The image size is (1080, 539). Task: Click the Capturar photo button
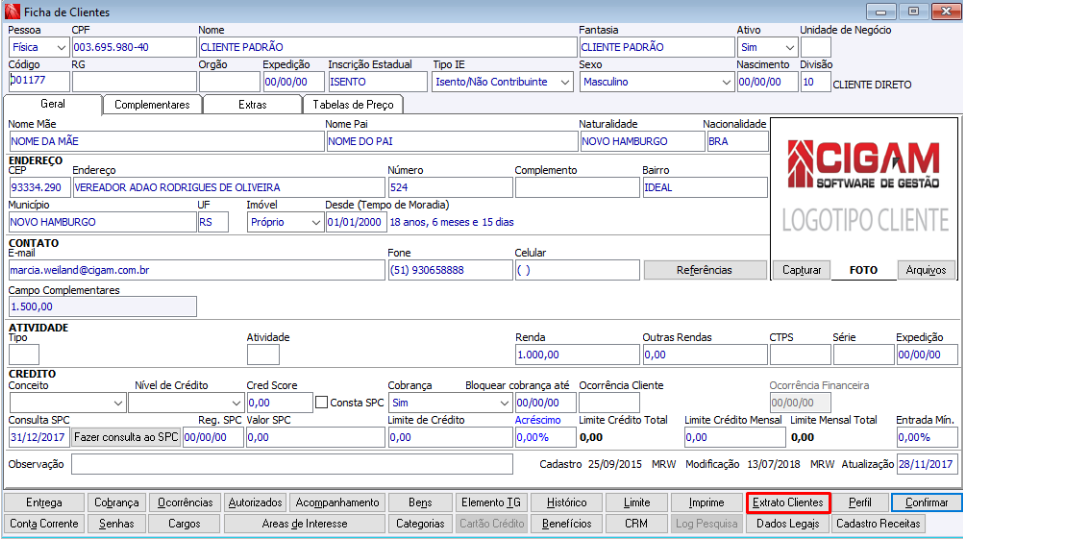point(802,271)
